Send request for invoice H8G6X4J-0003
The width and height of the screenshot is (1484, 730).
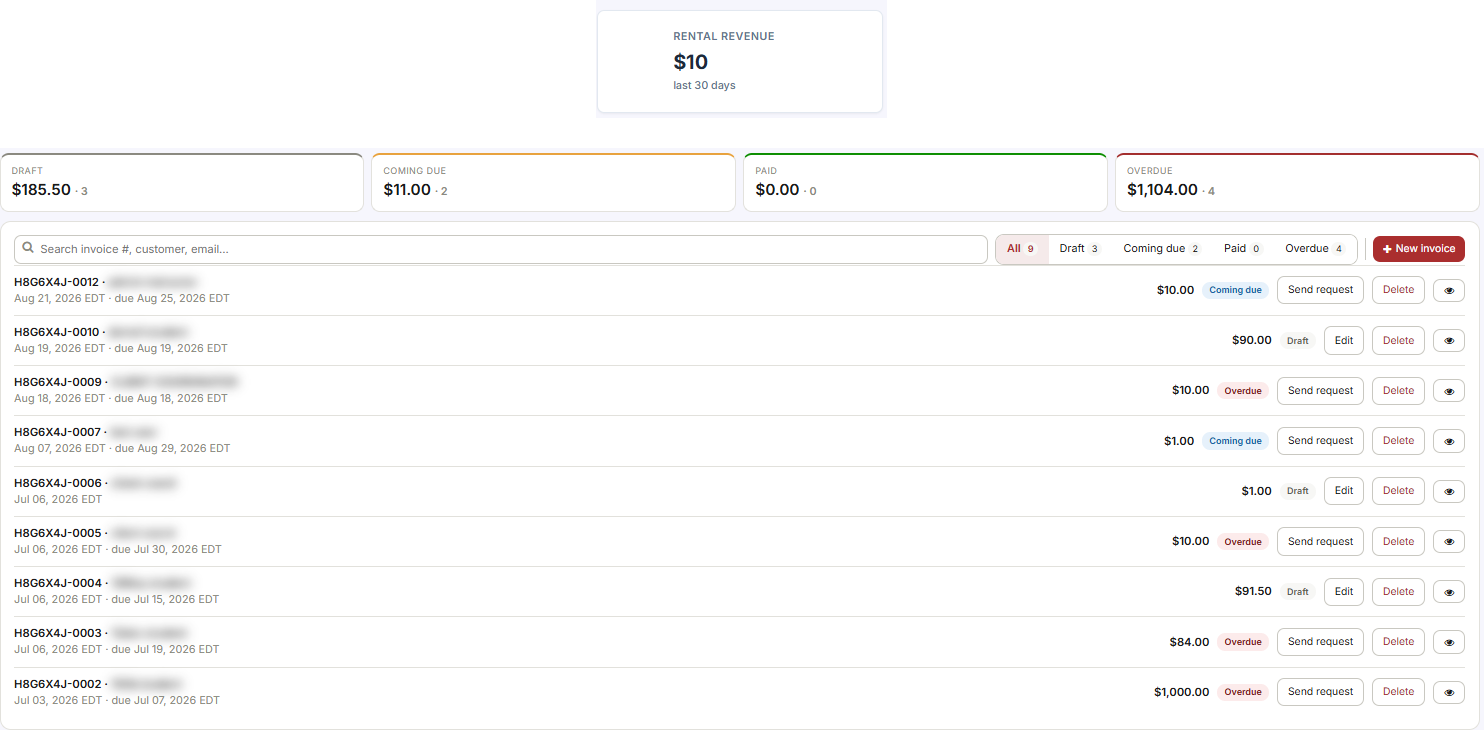pos(1320,642)
